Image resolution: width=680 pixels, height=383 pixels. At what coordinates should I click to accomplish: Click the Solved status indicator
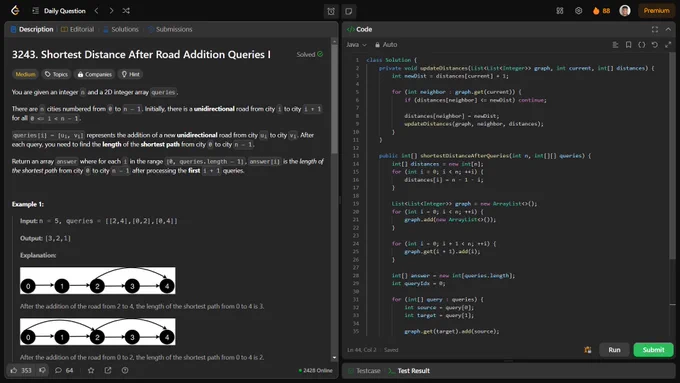coord(310,54)
